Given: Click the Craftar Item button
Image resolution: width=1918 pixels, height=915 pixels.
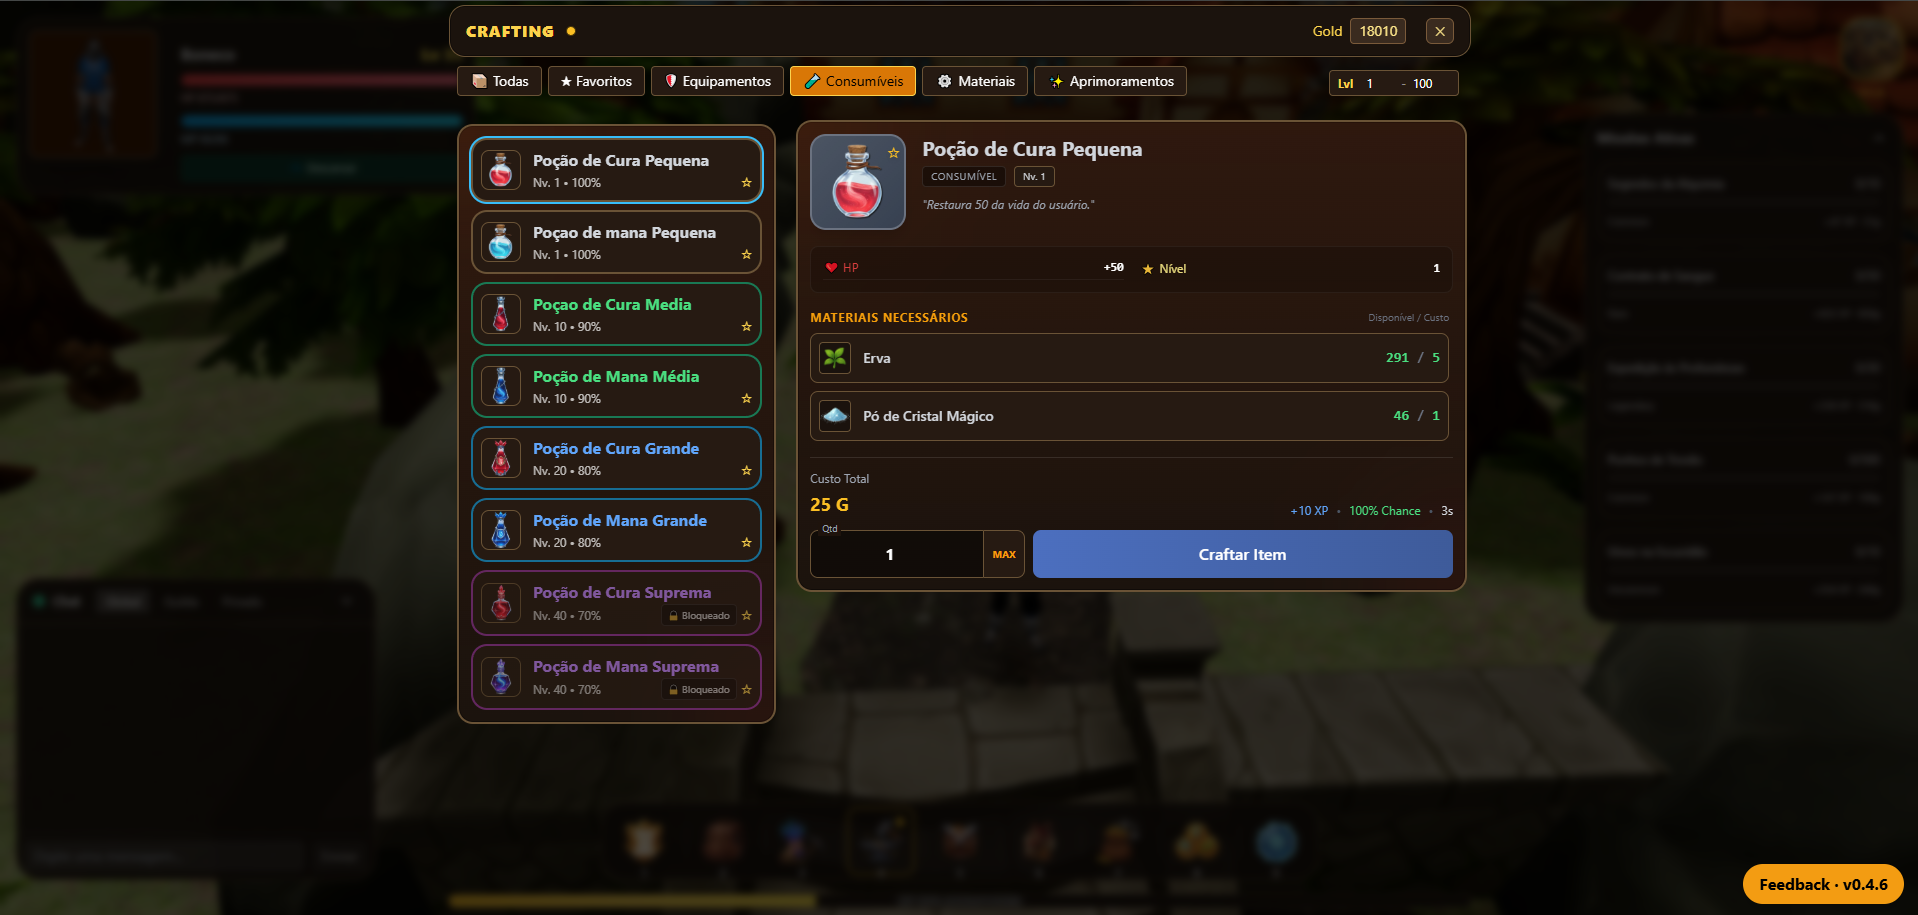Looking at the screenshot, I should coord(1242,554).
